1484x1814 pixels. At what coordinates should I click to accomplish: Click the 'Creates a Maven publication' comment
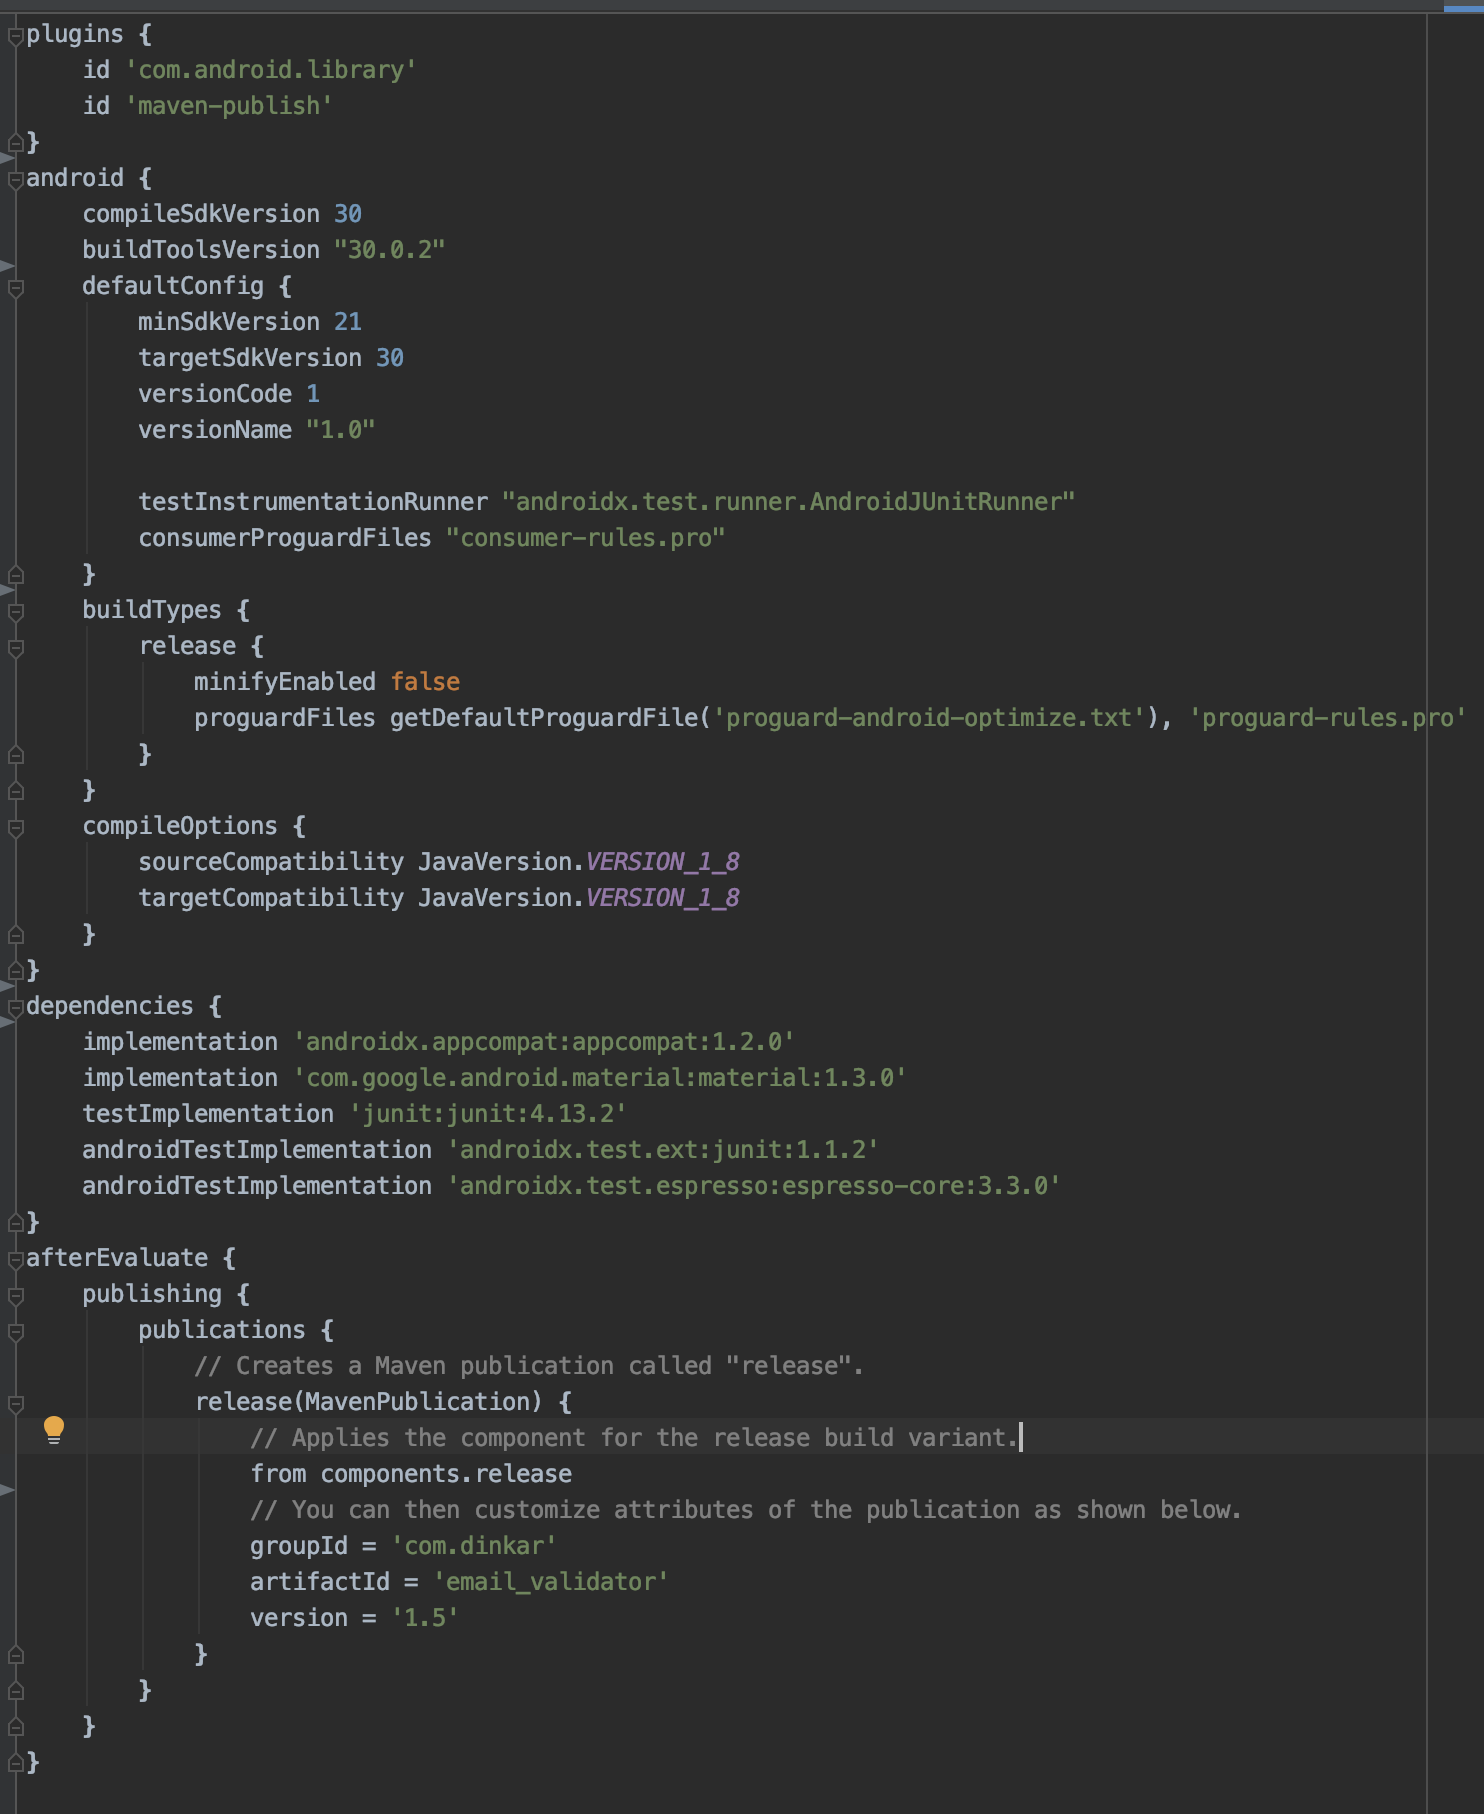pyautogui.click(x=529, y=1366)
